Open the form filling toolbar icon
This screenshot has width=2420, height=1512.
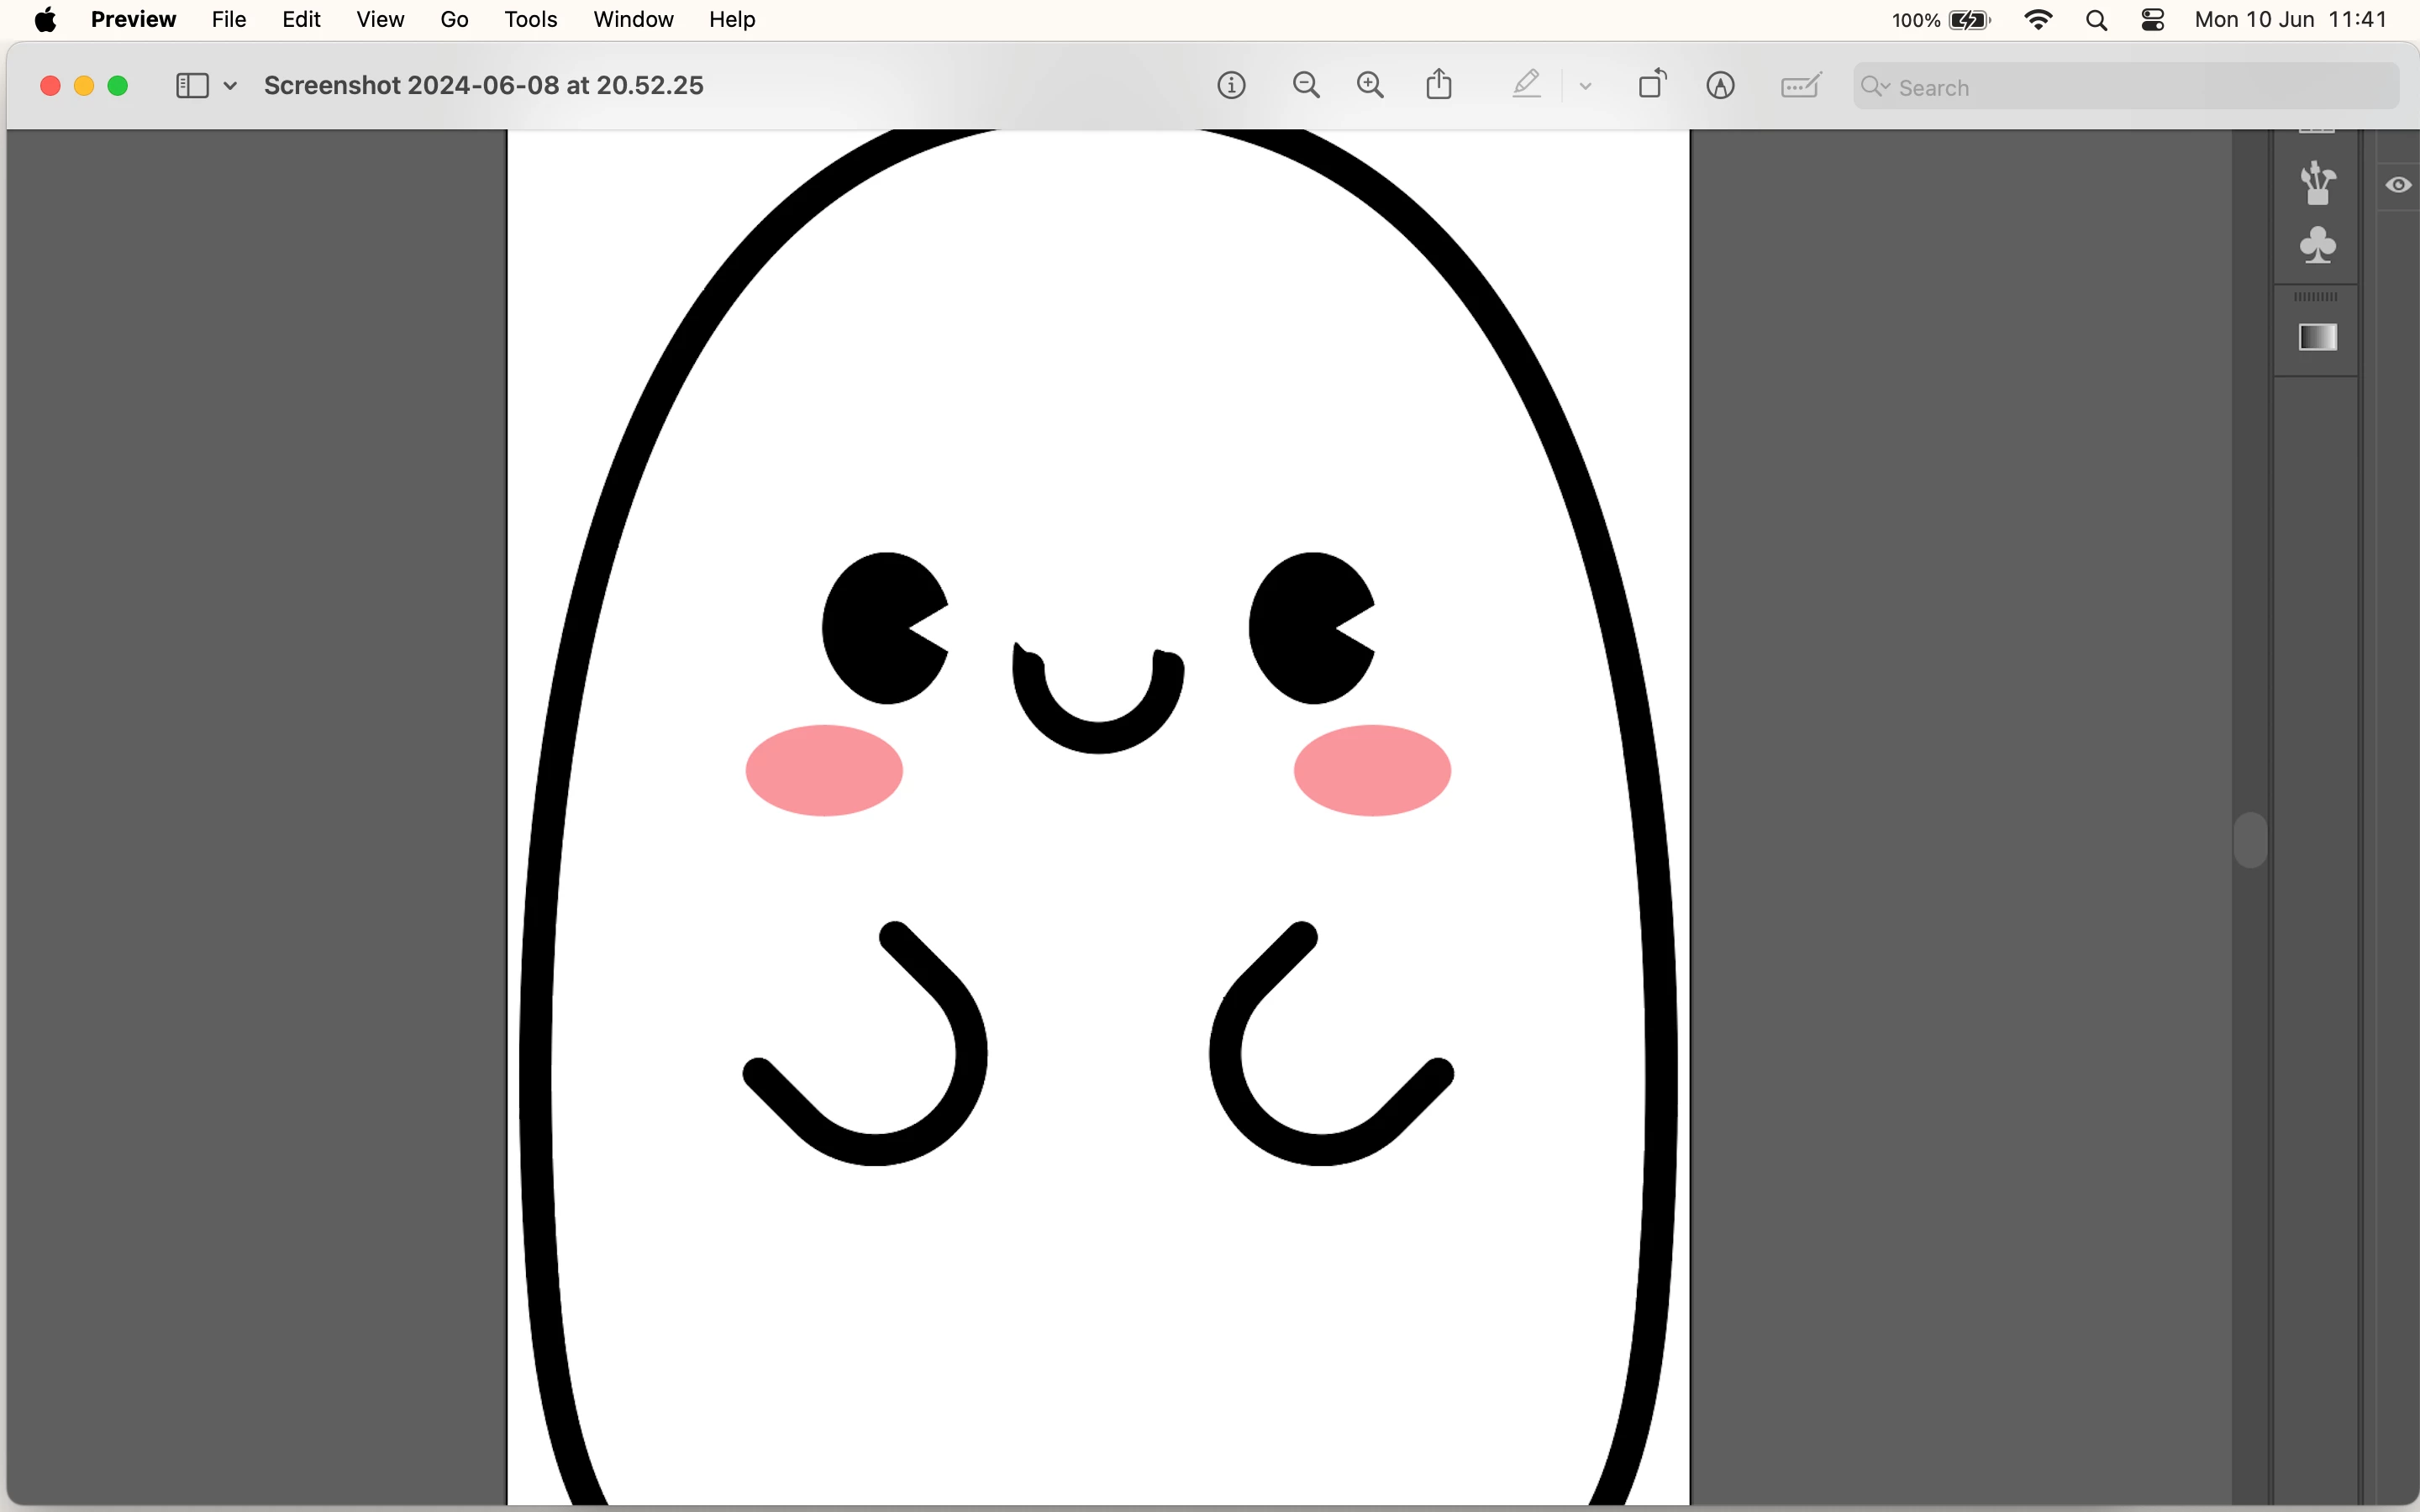tap(1800, 86)
